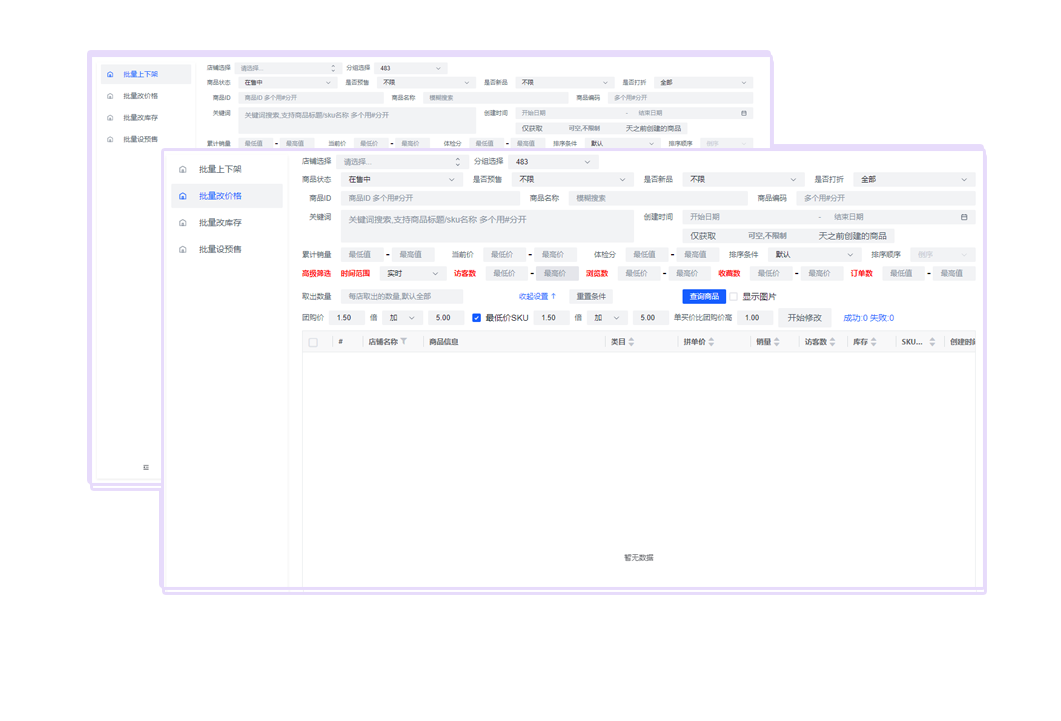The height and width of the screenshot is (721, 1061).
Task: Open 是否预售 dropdown in front window
Action: point(572,180)
